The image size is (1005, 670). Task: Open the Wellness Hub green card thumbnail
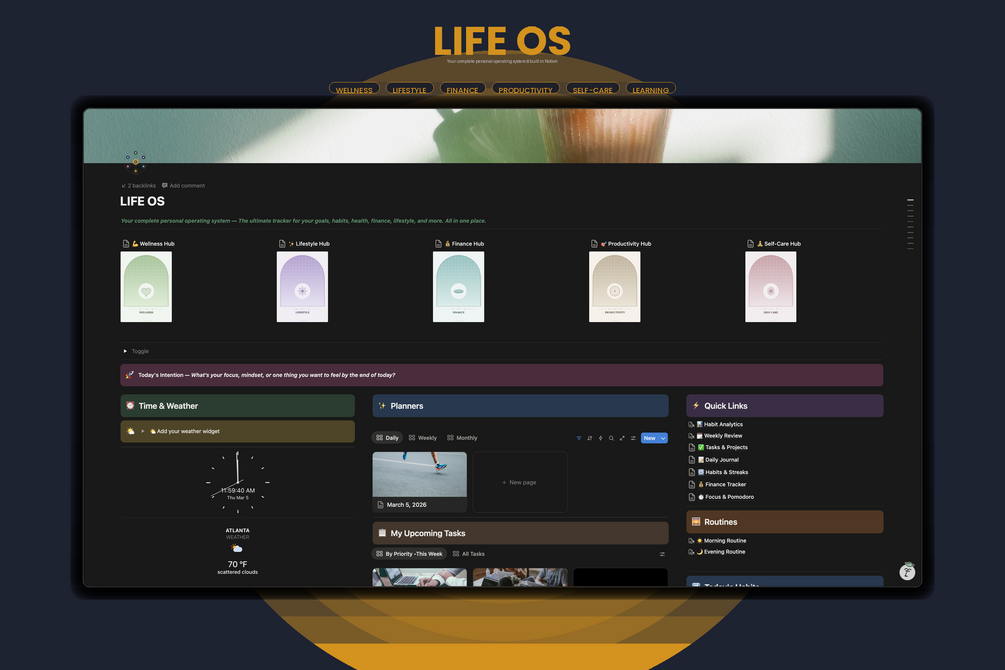click(146, 287)
